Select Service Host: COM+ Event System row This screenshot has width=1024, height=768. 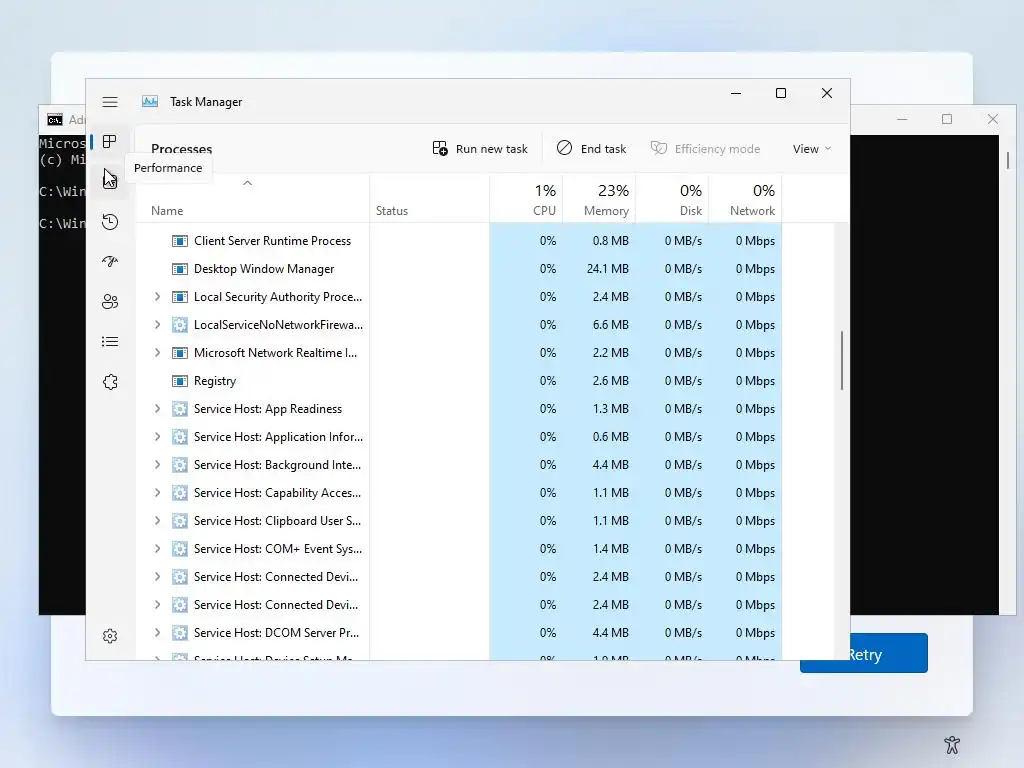click(x=458, y=549)
